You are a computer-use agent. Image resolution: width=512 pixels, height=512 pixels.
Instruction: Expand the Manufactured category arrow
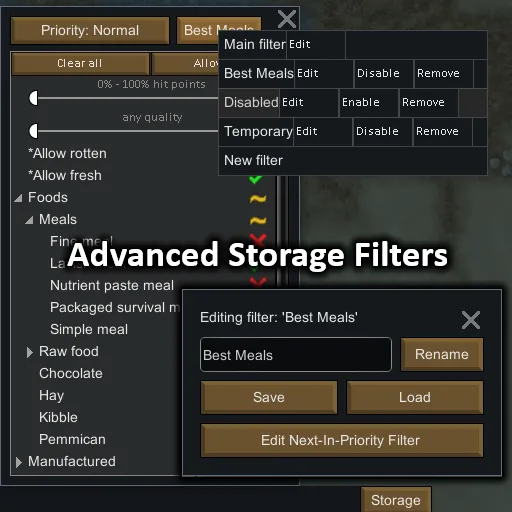click(x=19, y=462)
